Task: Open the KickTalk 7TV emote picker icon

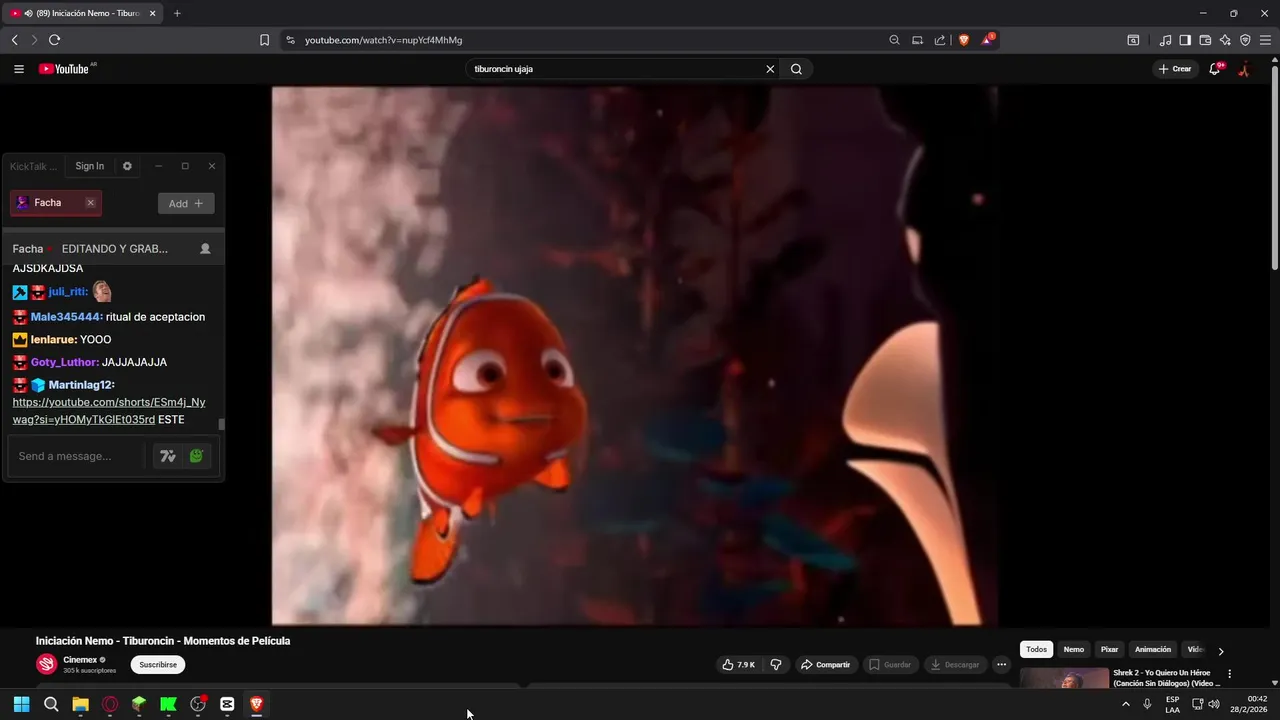Action: pos(168,456)
